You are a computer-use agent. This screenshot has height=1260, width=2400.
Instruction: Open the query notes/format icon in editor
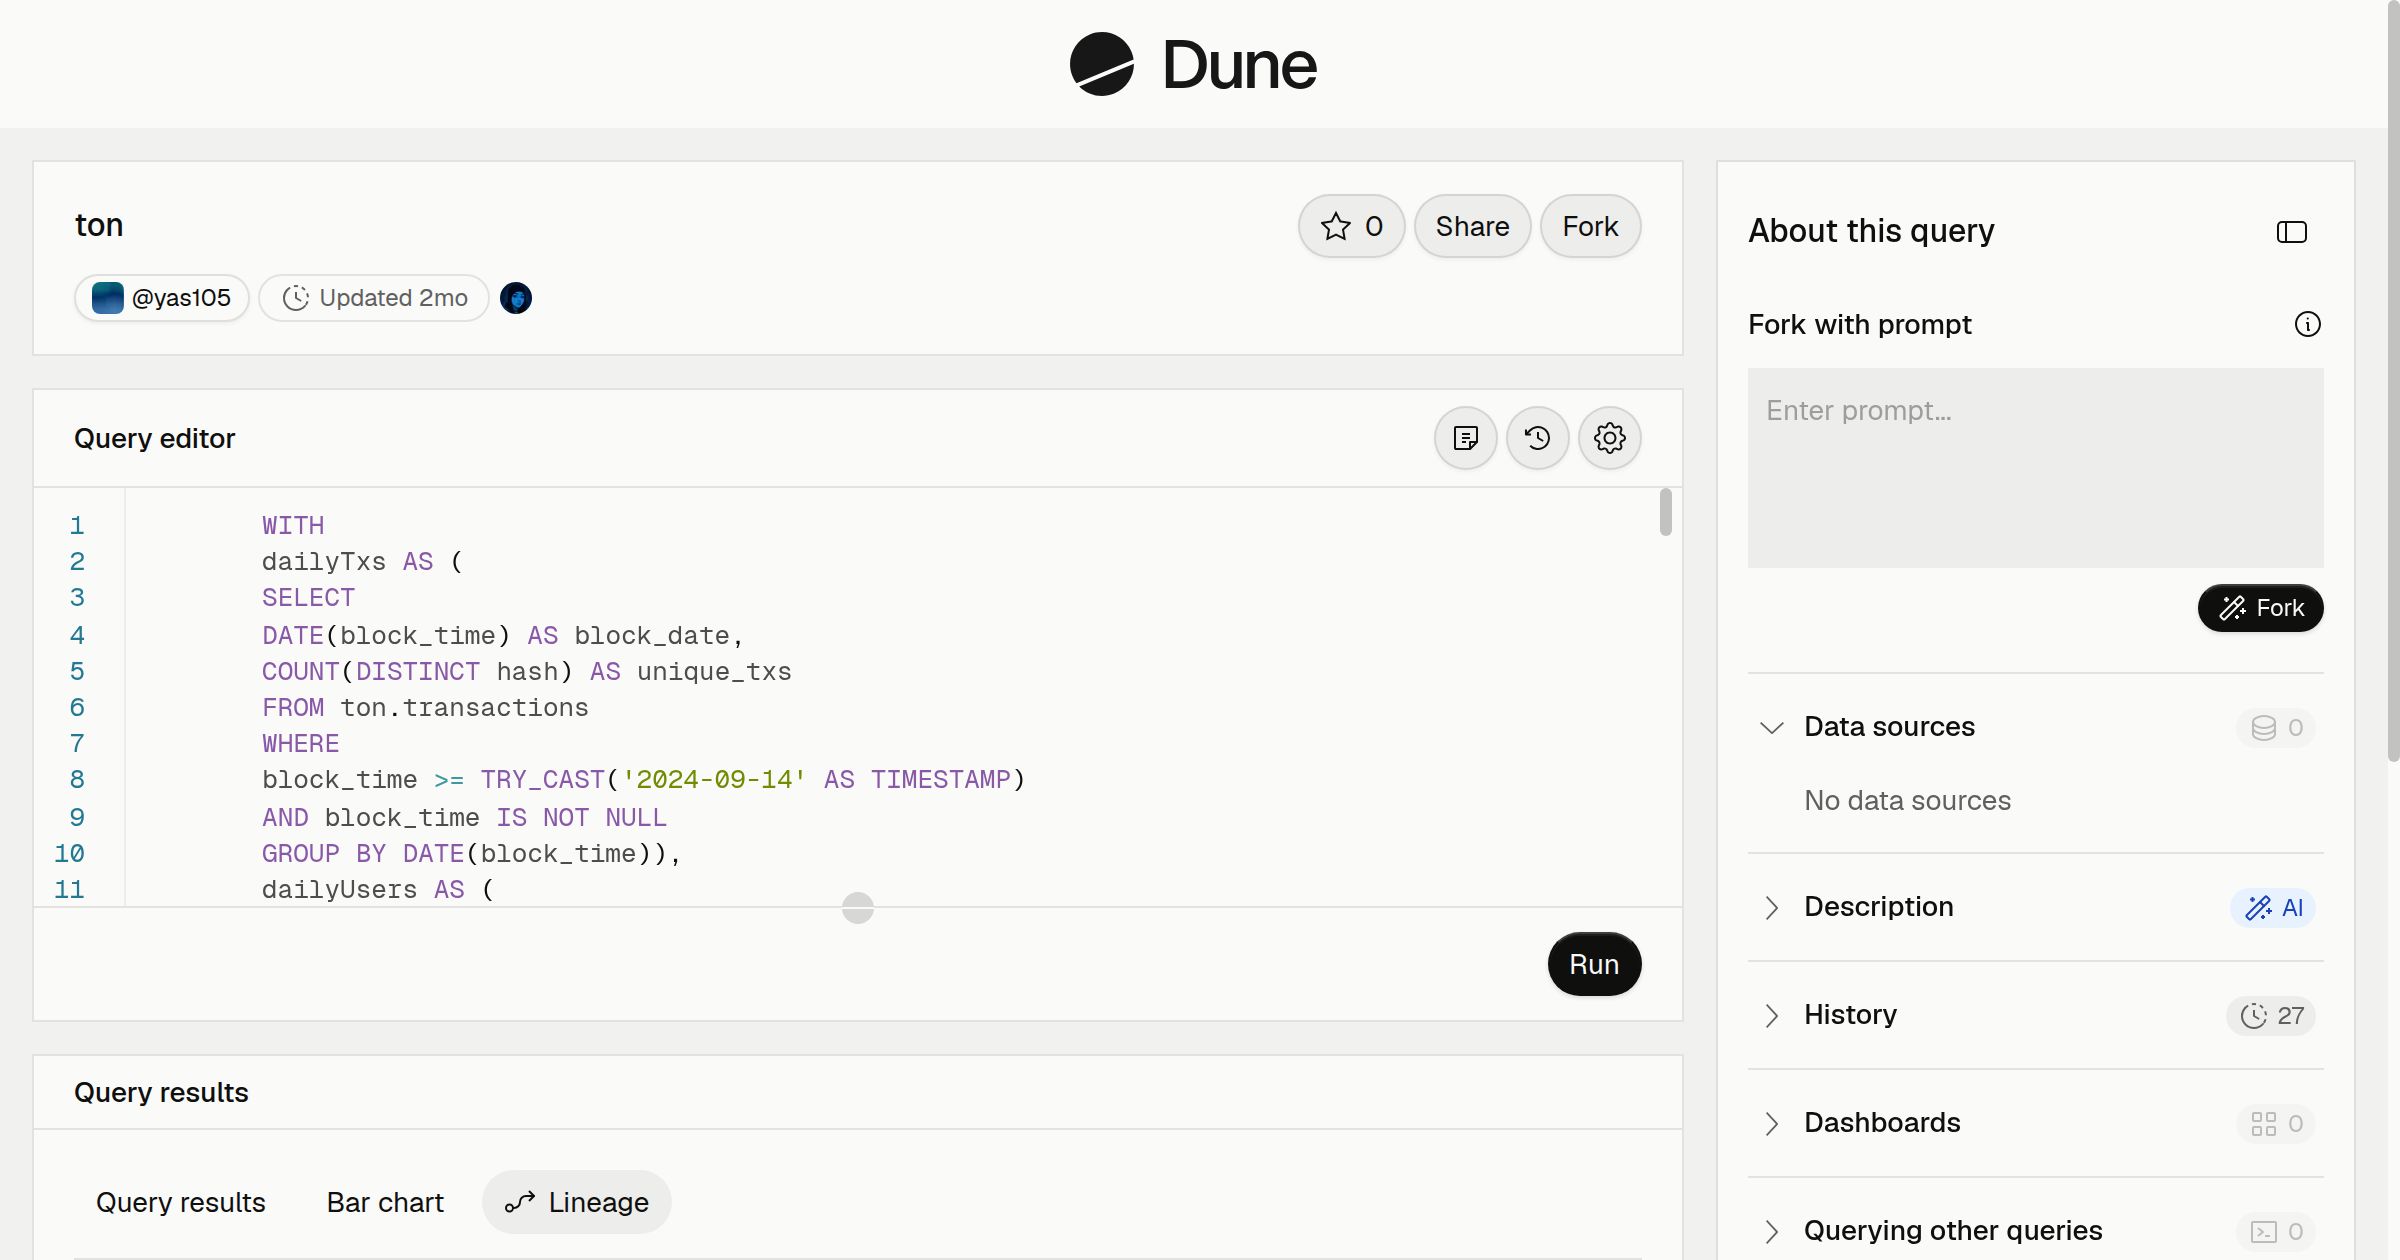(1465, 438)
